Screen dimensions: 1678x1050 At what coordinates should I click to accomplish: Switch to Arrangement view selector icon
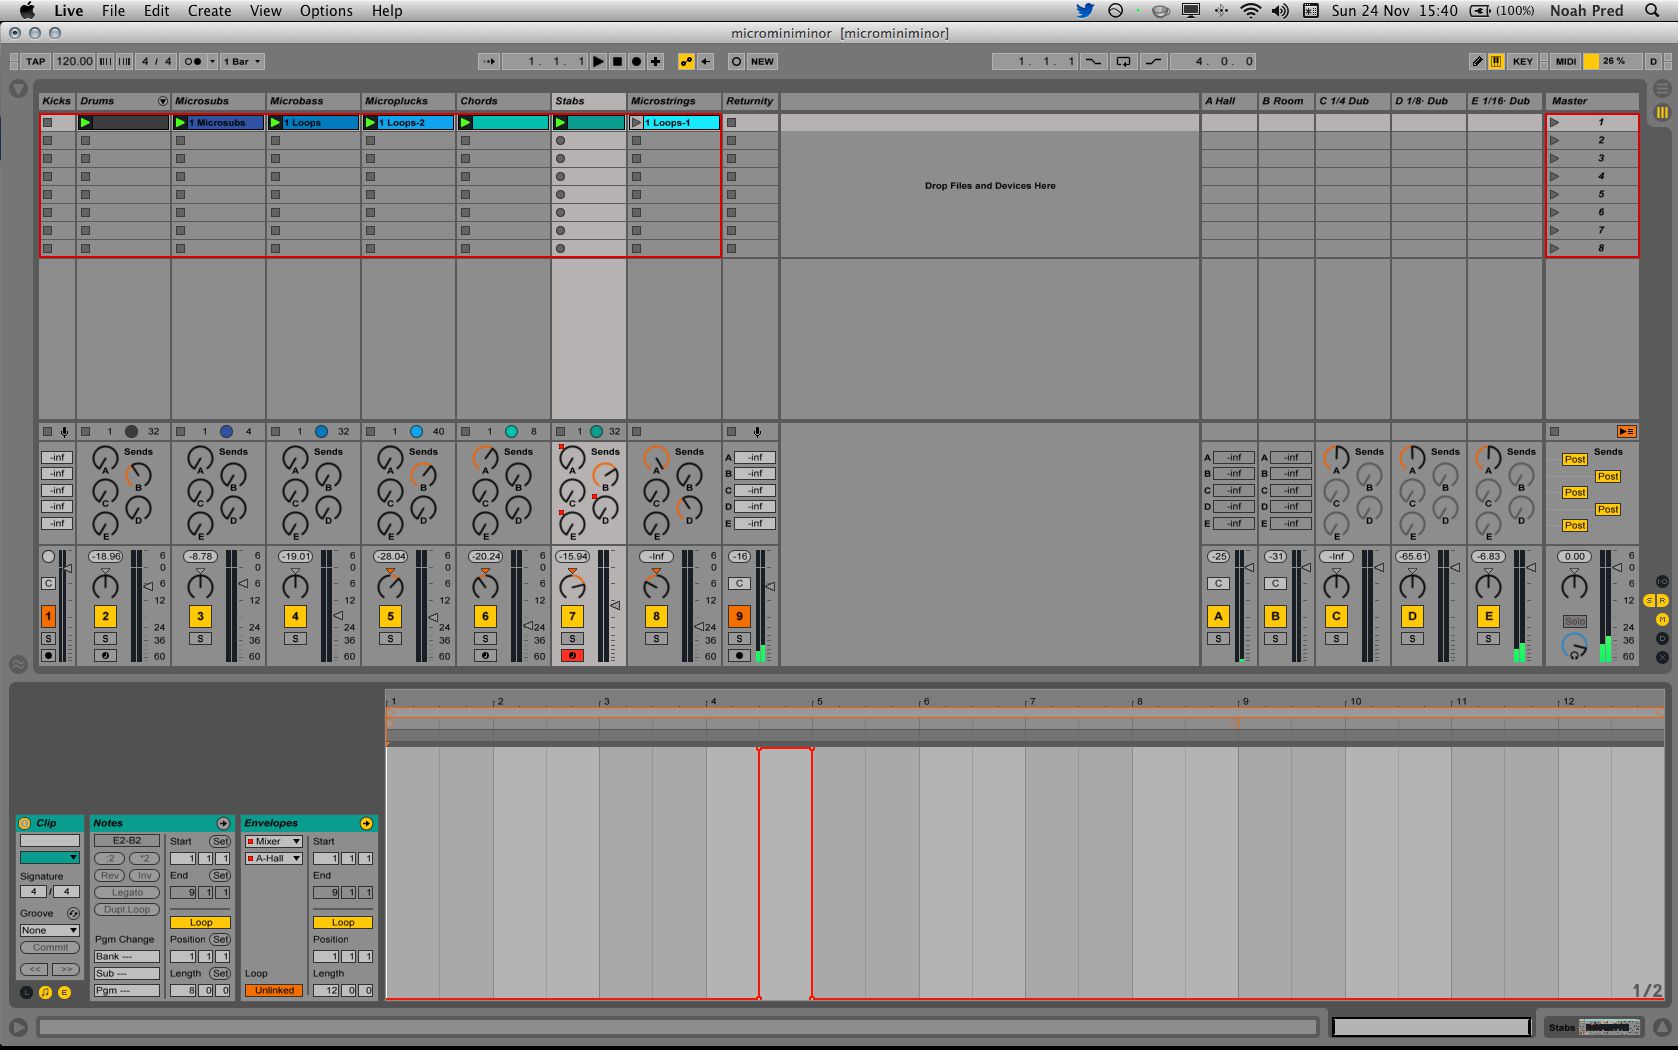tap(1662, 88)
